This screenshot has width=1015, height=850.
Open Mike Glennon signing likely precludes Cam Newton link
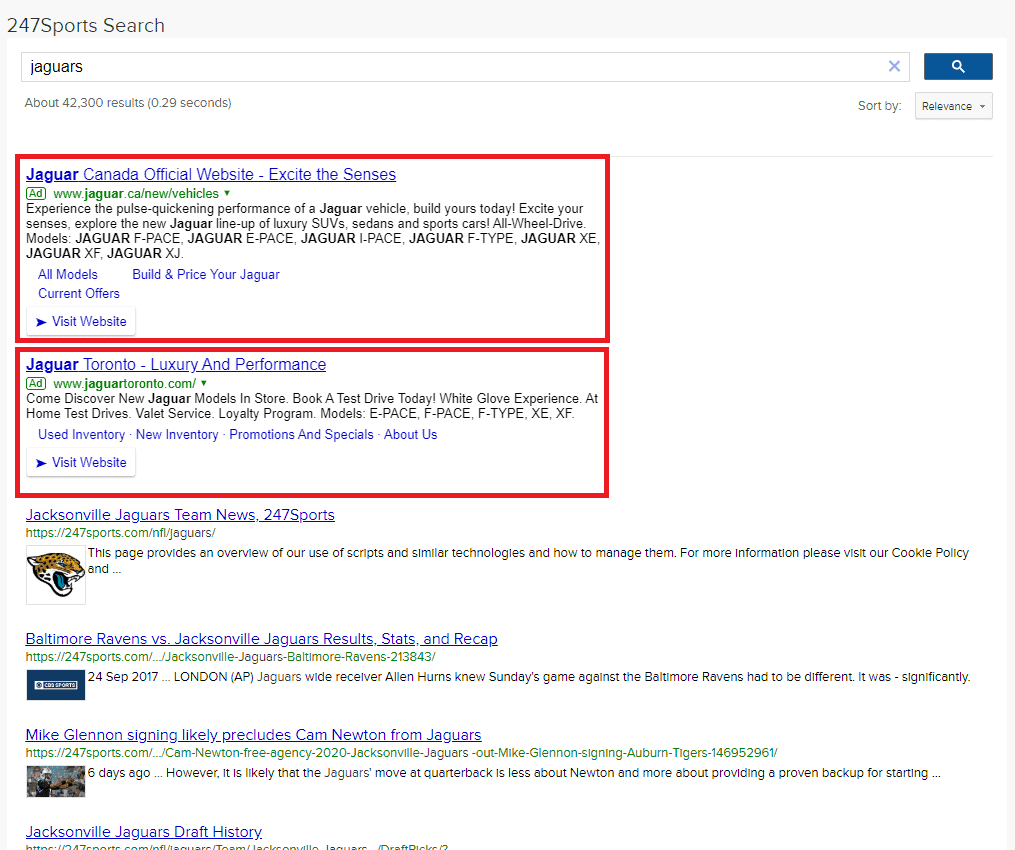tap(253, 735)
